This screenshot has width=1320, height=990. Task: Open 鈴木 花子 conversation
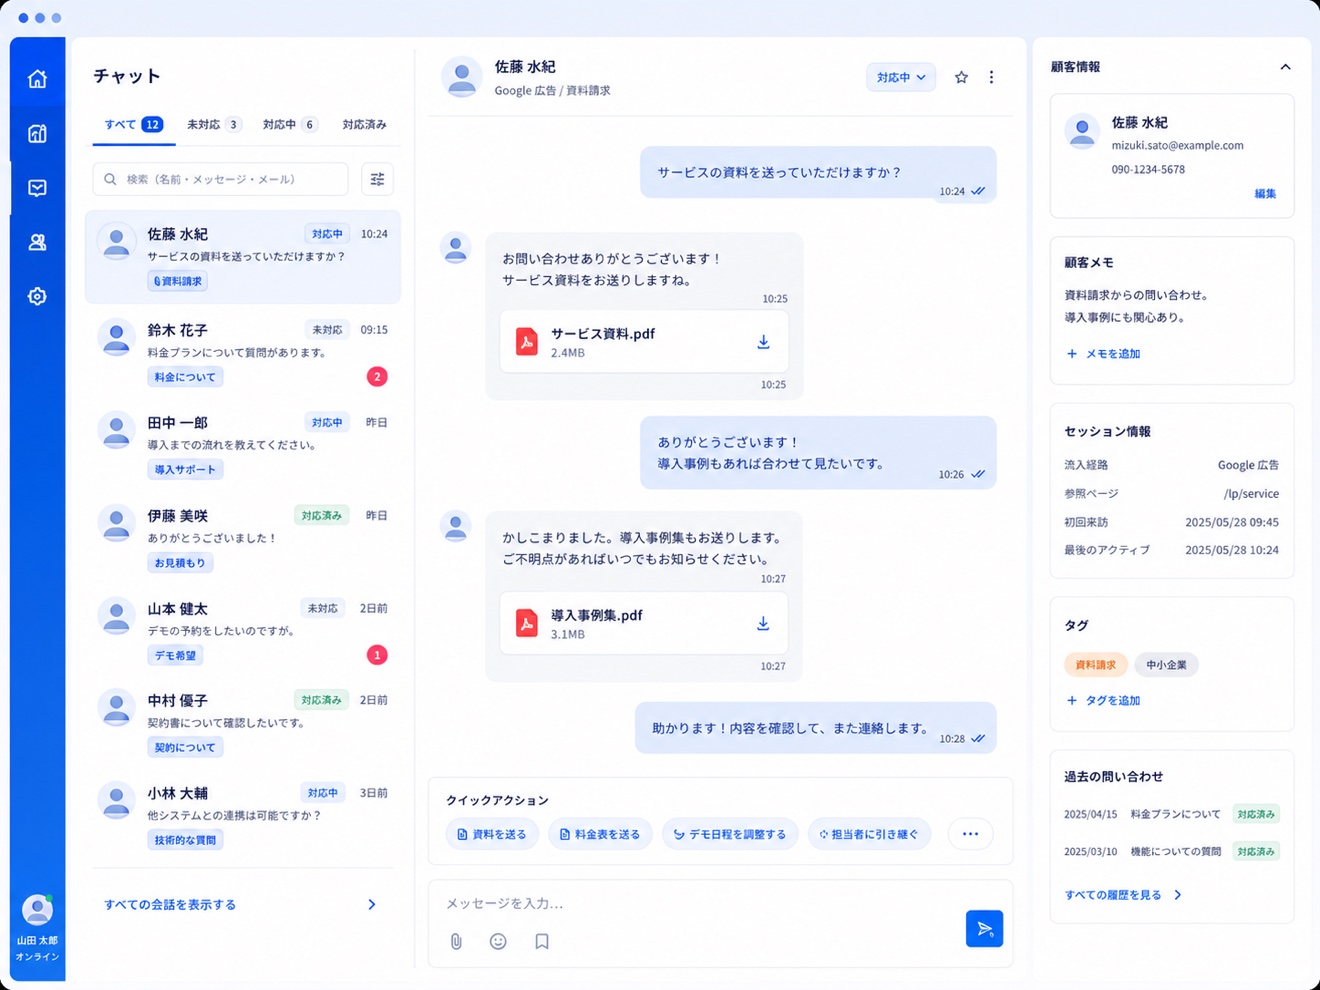243,352
